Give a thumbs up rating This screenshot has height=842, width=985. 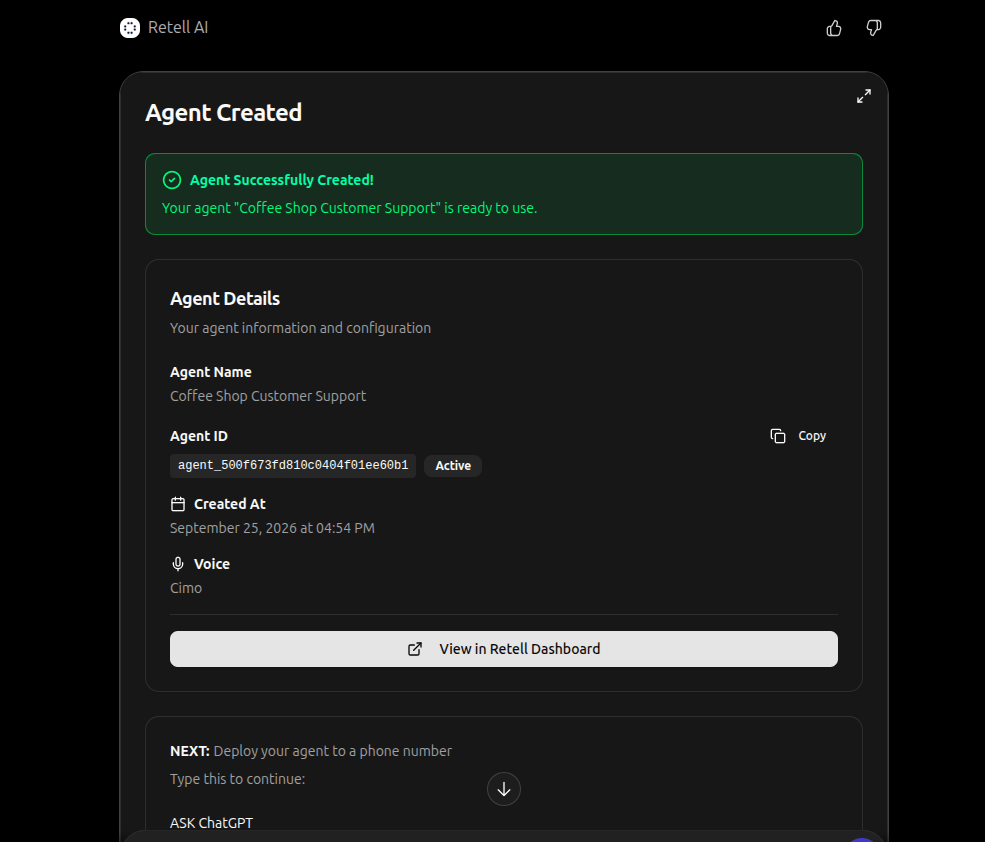pyautogui.click(x=834, y=28)
